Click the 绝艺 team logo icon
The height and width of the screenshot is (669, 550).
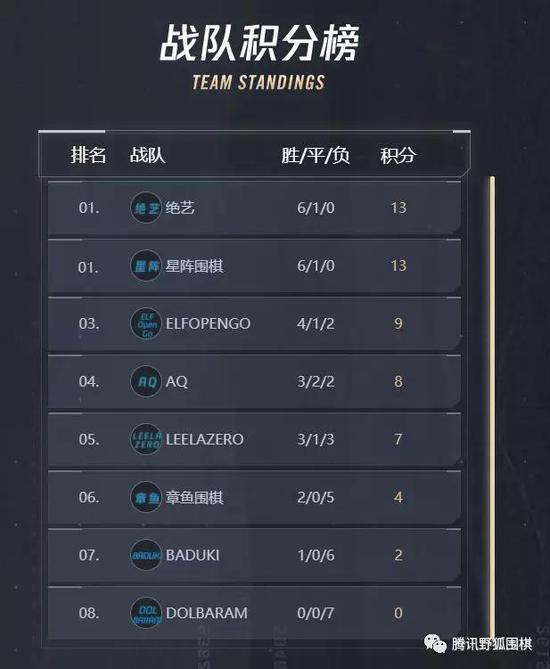coord(146,208)
